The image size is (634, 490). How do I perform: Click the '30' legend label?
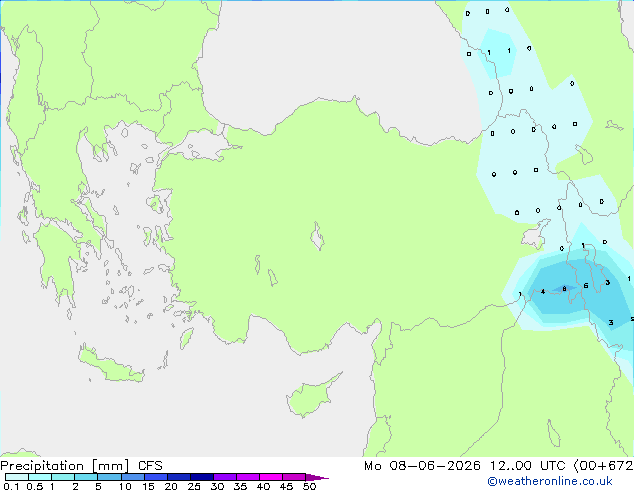pyautogui.click(x=217, y=486)
